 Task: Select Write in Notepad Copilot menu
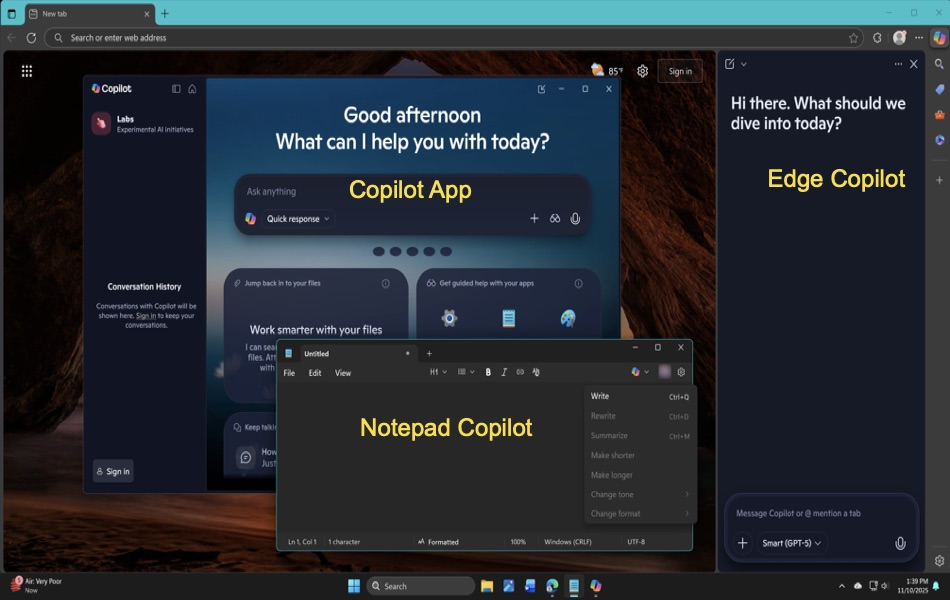tap(640, 396)
